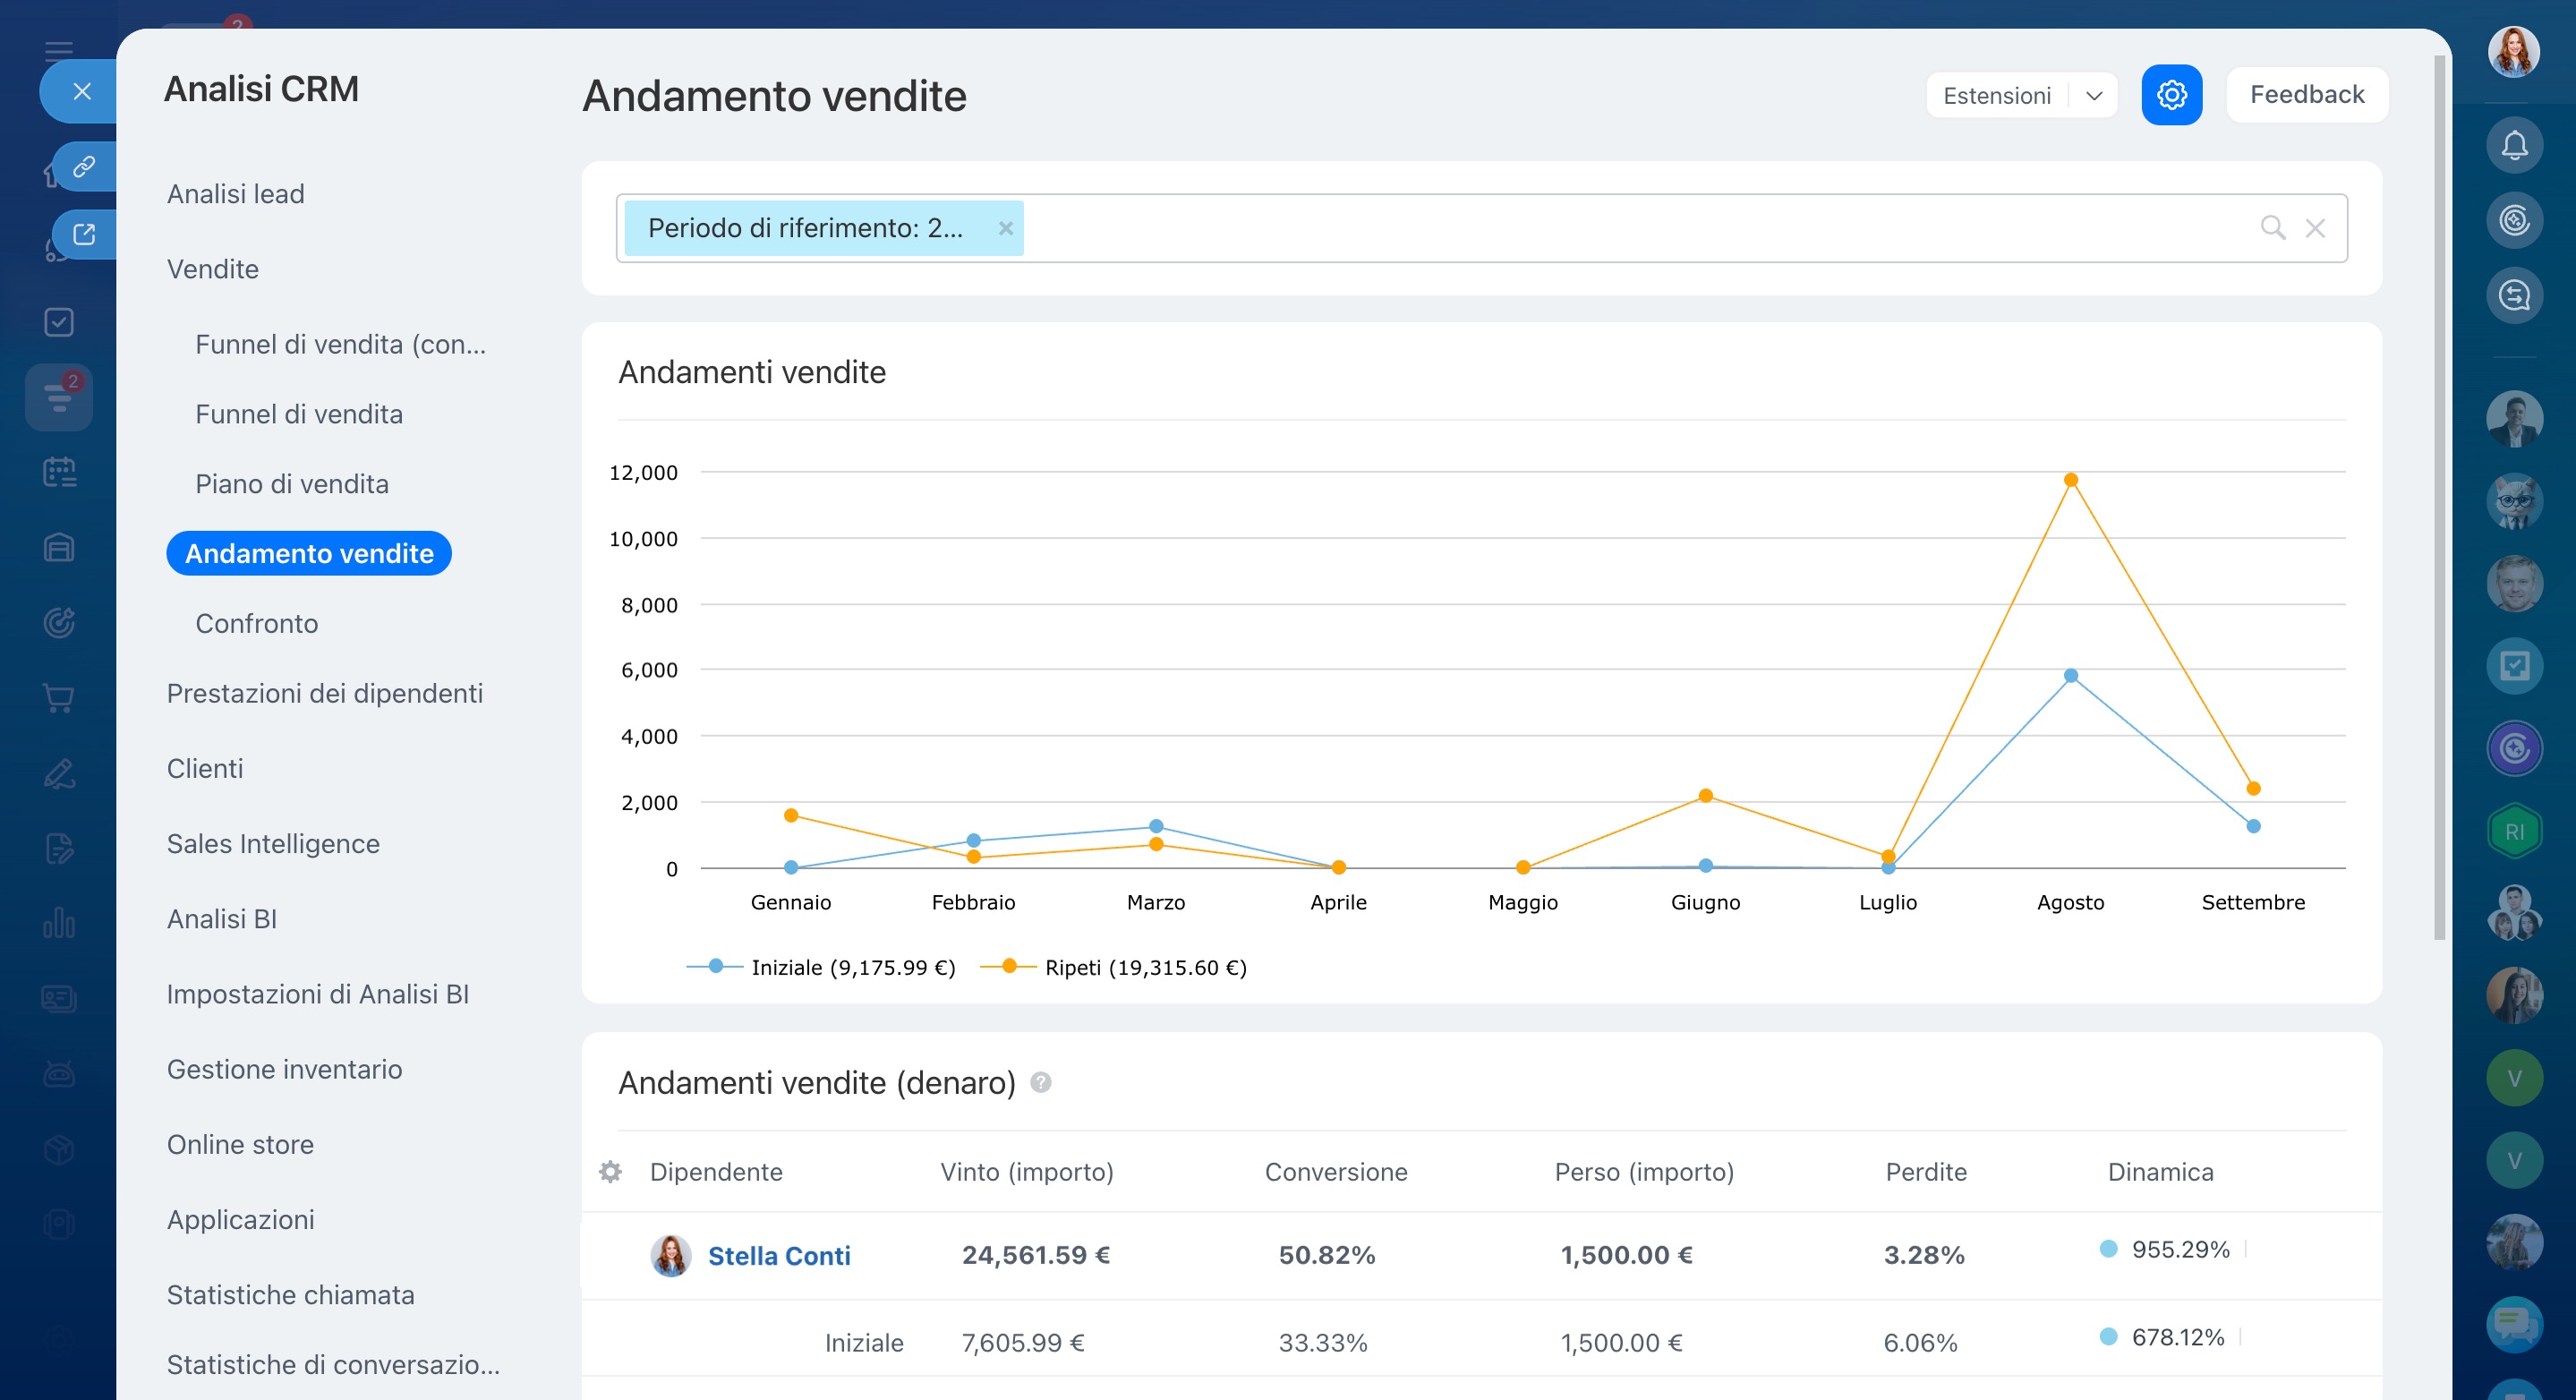Click the copy link icon button

coord(84,166)
